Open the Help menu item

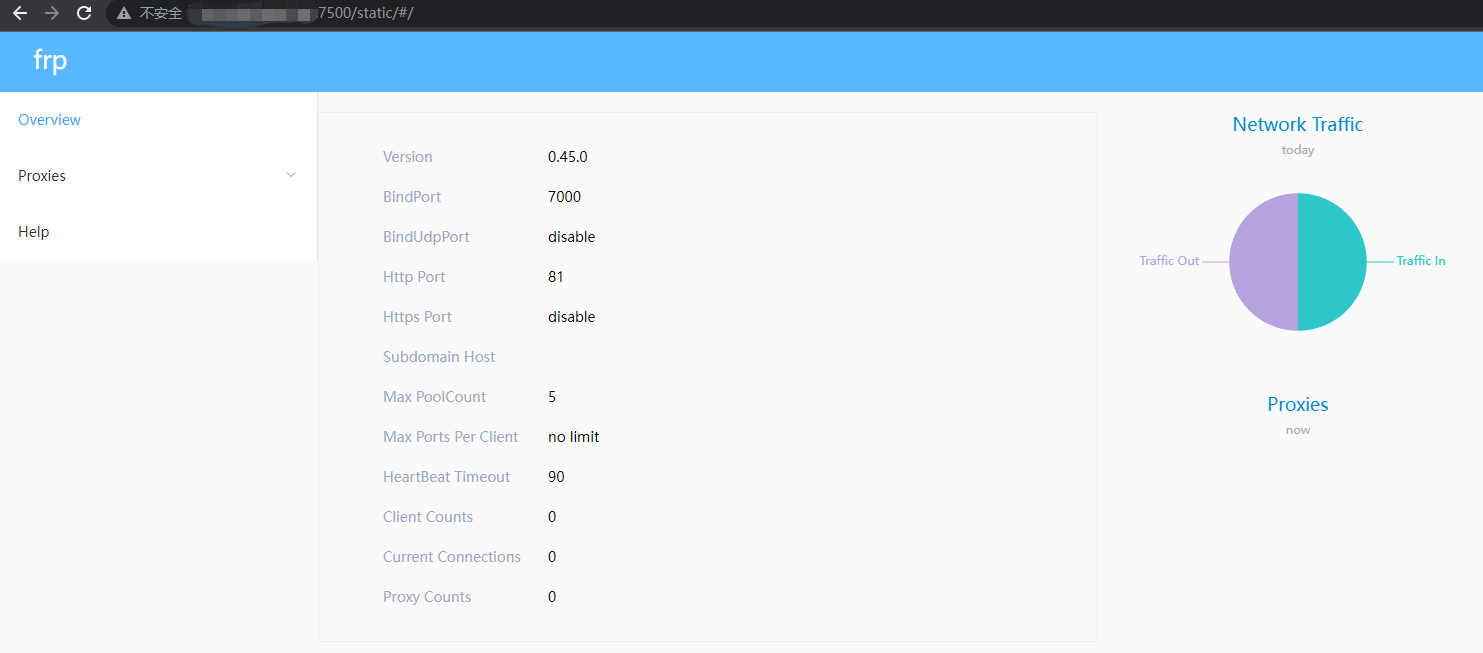pos(158,232)
